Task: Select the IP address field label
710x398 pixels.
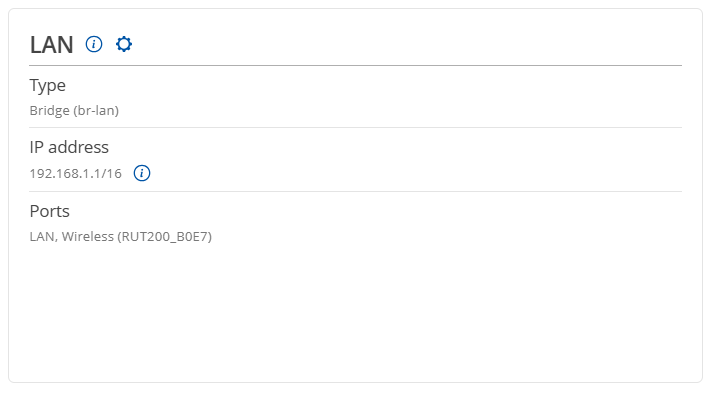Action: coord(69,147)
